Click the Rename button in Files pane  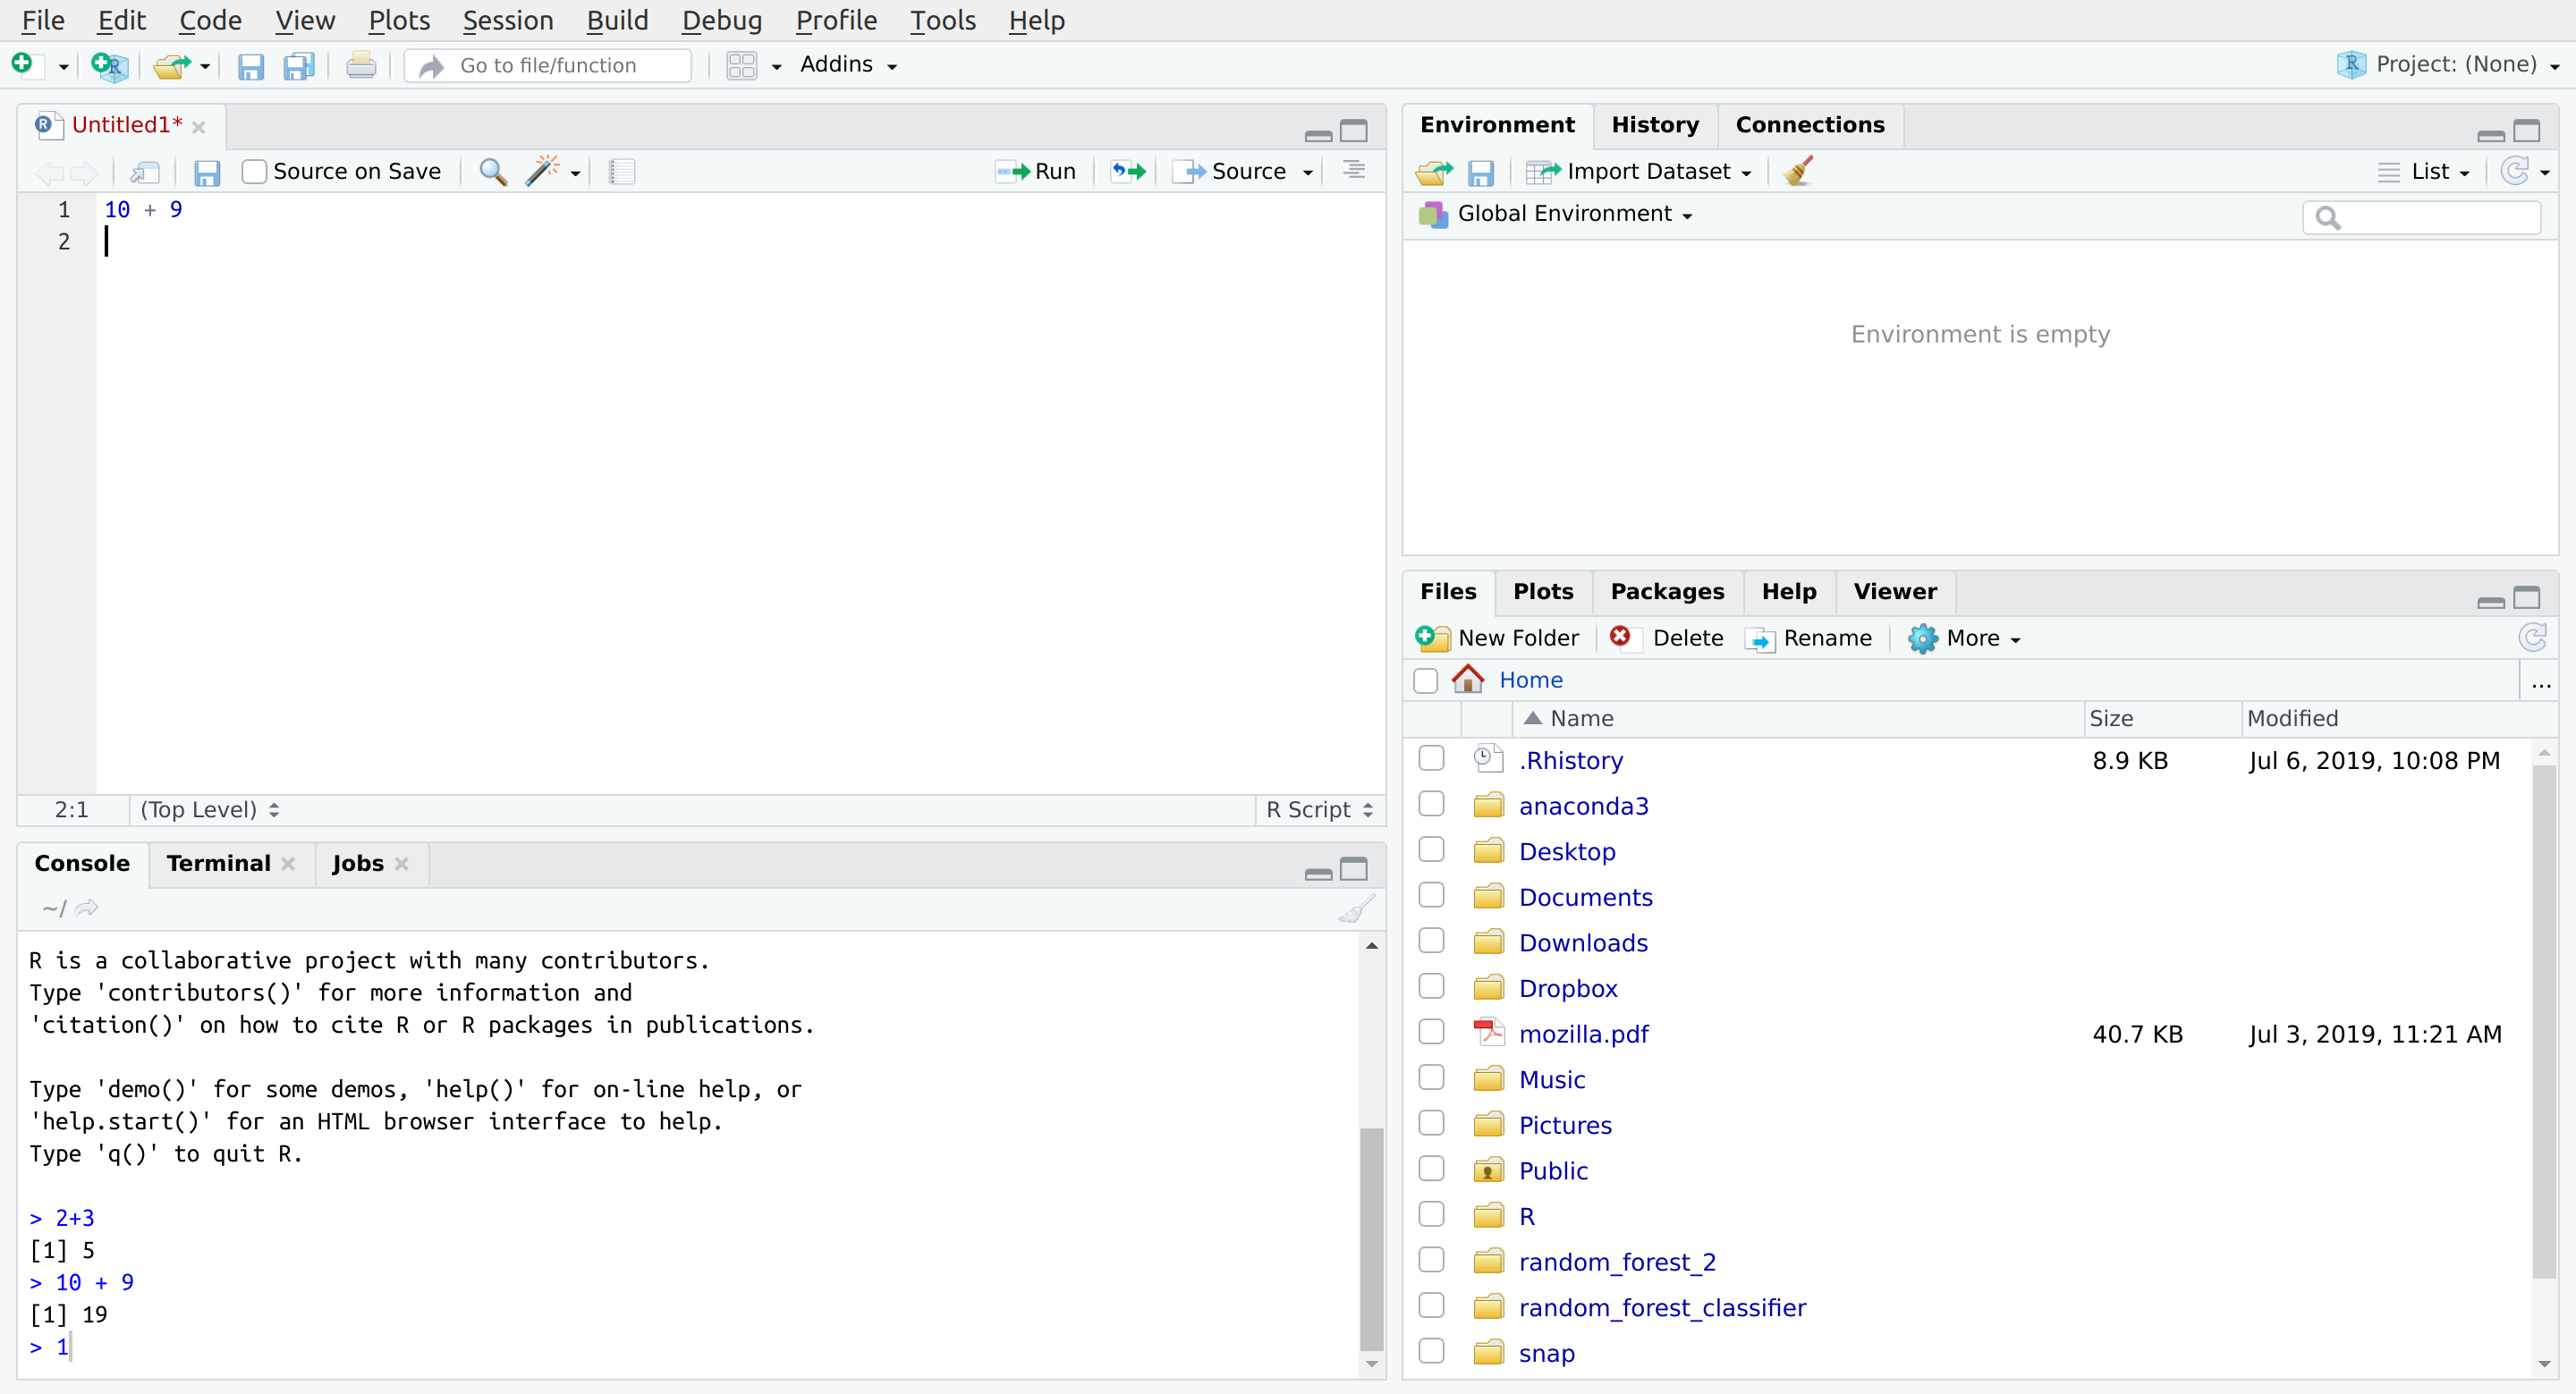1808,638
